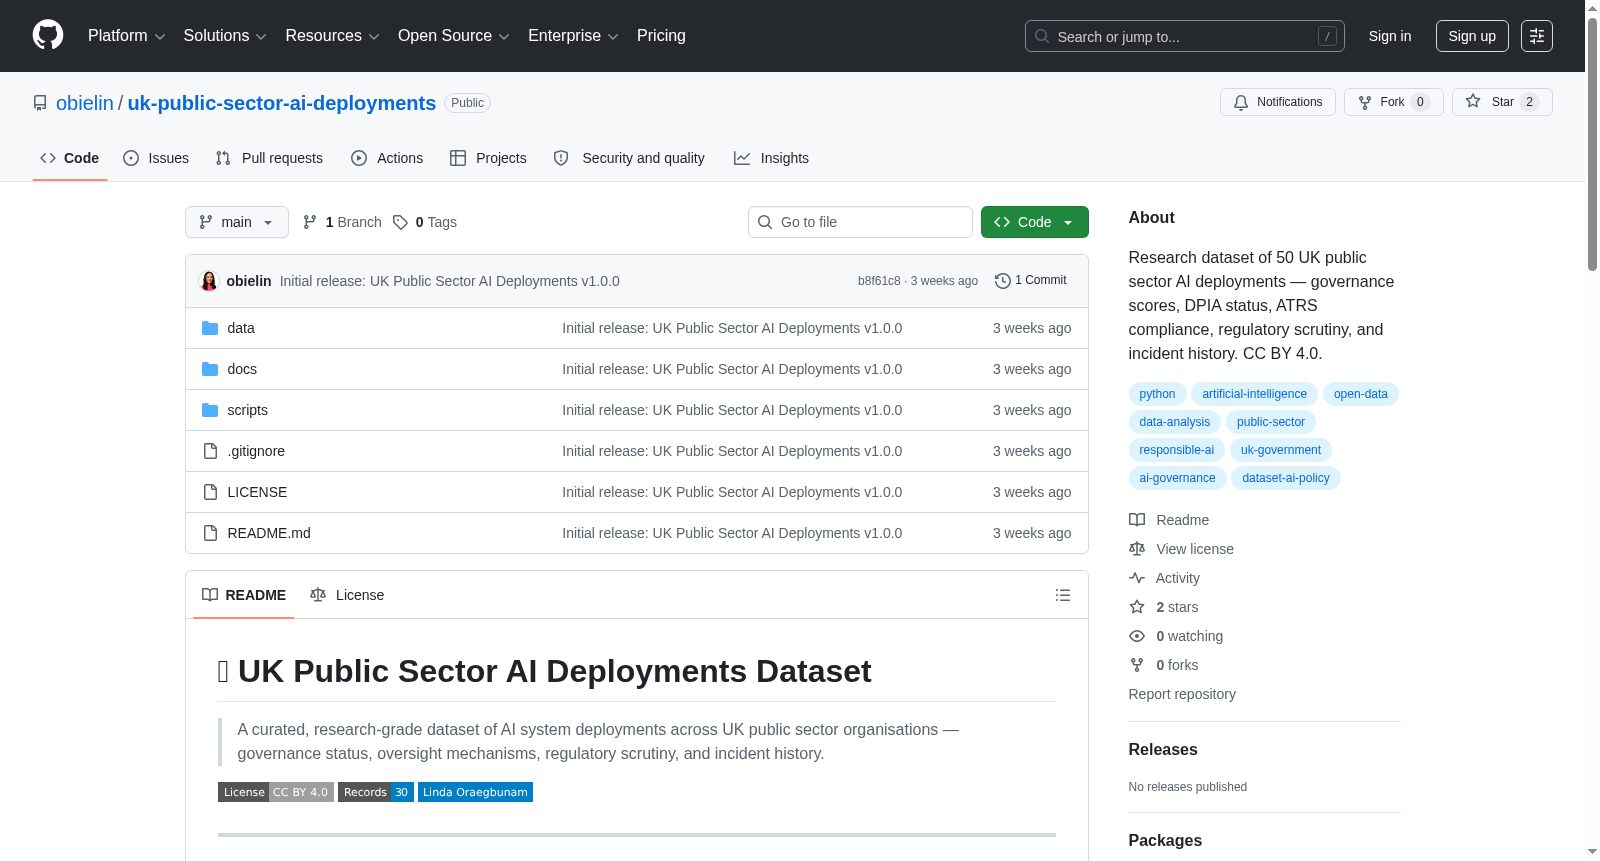Click the docs folder icon
Screen dimensions: 1600x861
pyautogui.click(x=210, y=369)
